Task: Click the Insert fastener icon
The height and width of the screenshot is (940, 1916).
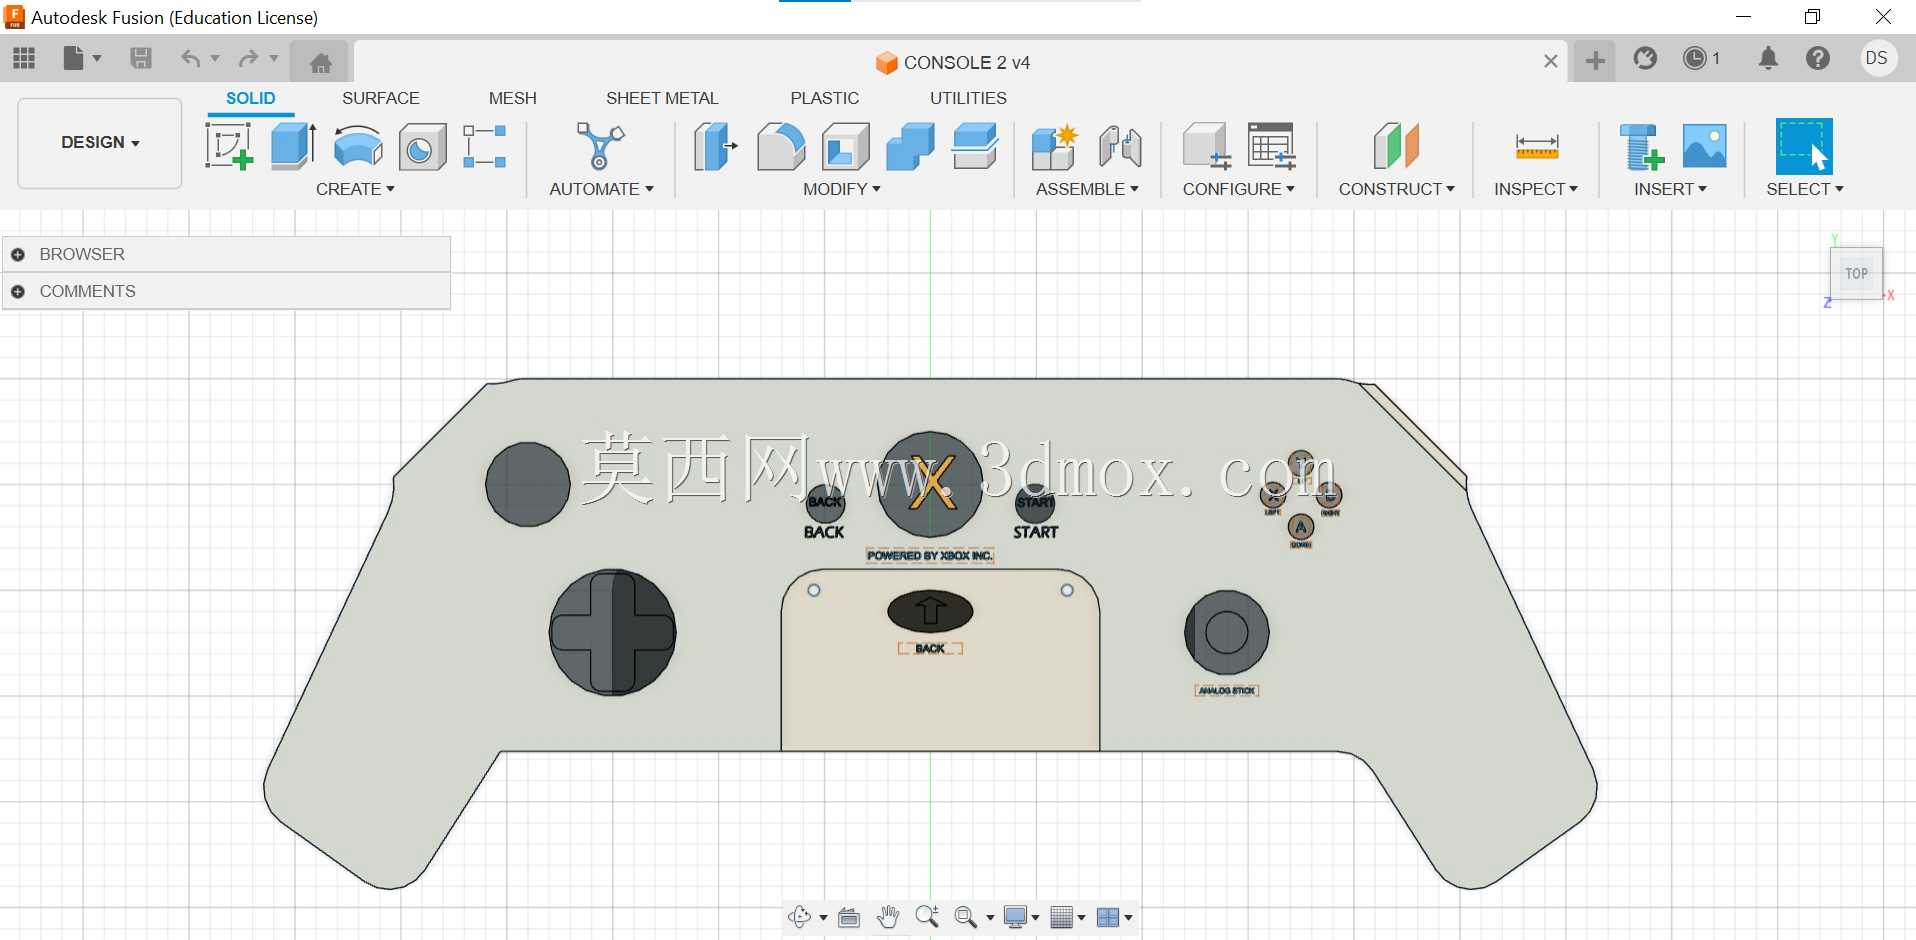Action: 1641,146
